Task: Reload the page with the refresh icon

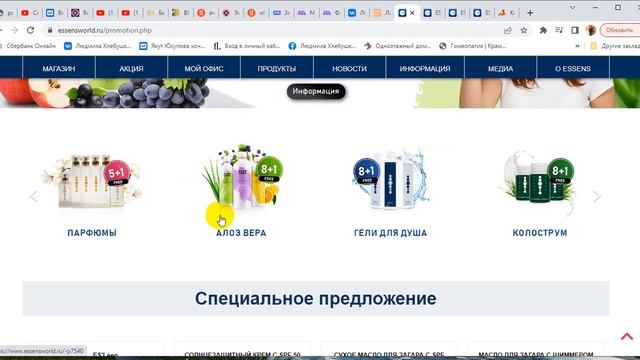Action: tap(30, 30)
